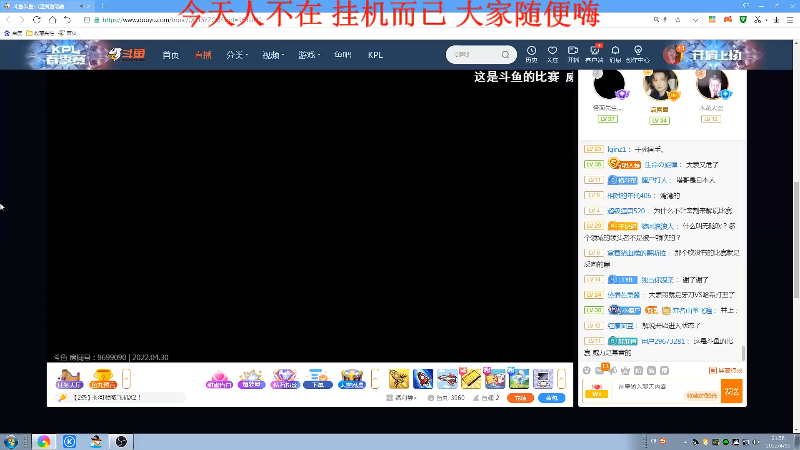Viewport: 800px width, 450px height.
Task: Click the username kjnz1 in chat
Action: coord(616,149)
